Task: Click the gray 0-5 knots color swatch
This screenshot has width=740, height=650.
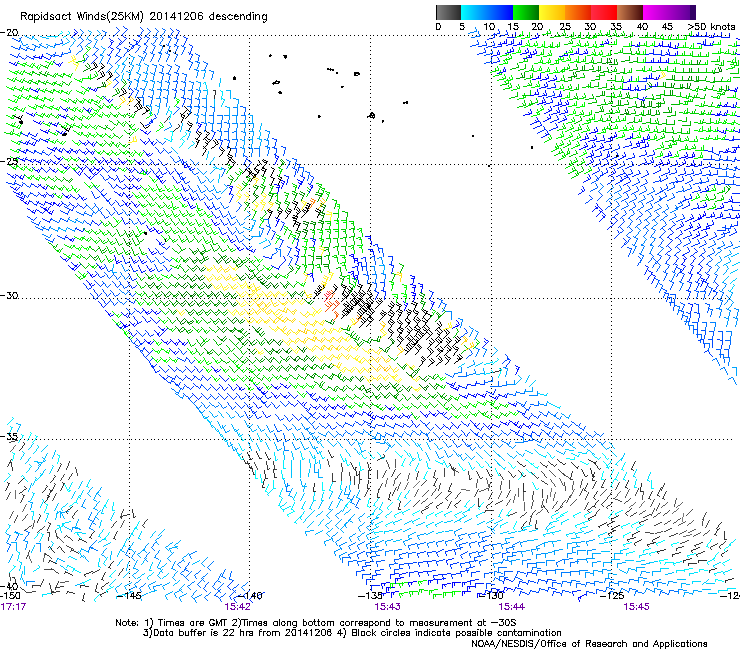Action: pyautogui.click(x=448, y=12)
